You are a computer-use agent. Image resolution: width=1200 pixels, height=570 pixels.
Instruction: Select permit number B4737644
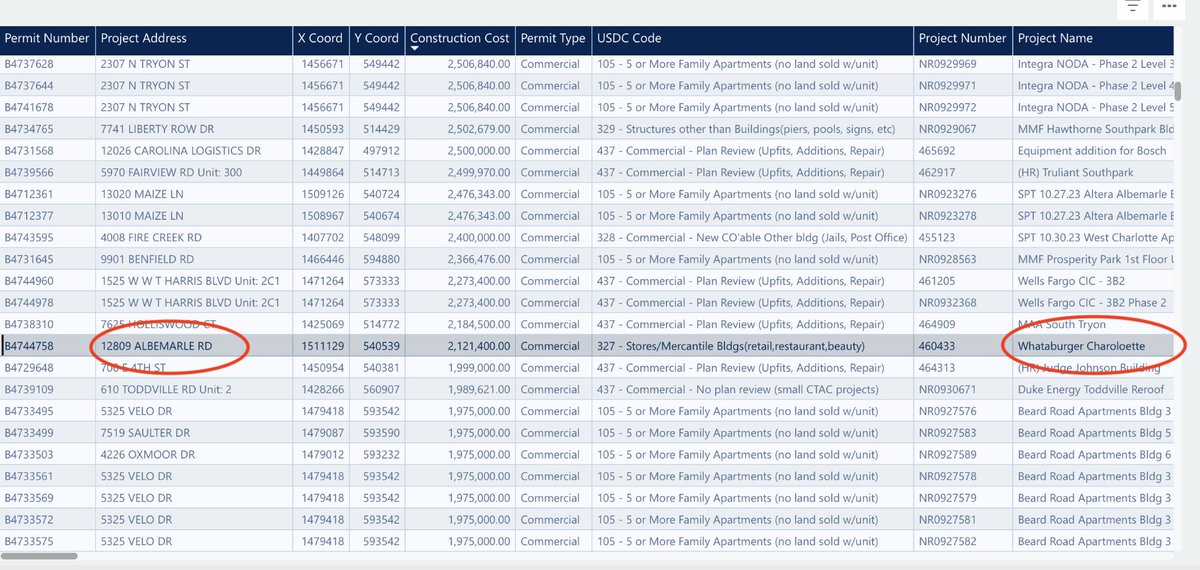pyautogui.click(x=29, y=86)
